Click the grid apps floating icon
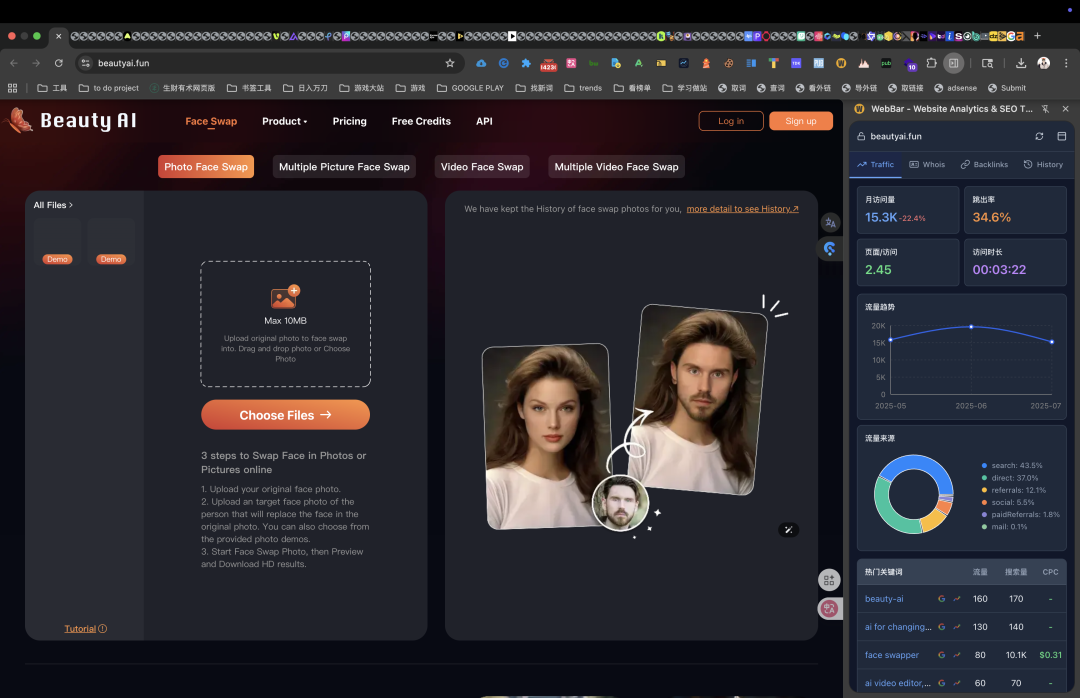The height and width of the screenshot is (698, 1080). pyautogui.click(x=829, y=580)
